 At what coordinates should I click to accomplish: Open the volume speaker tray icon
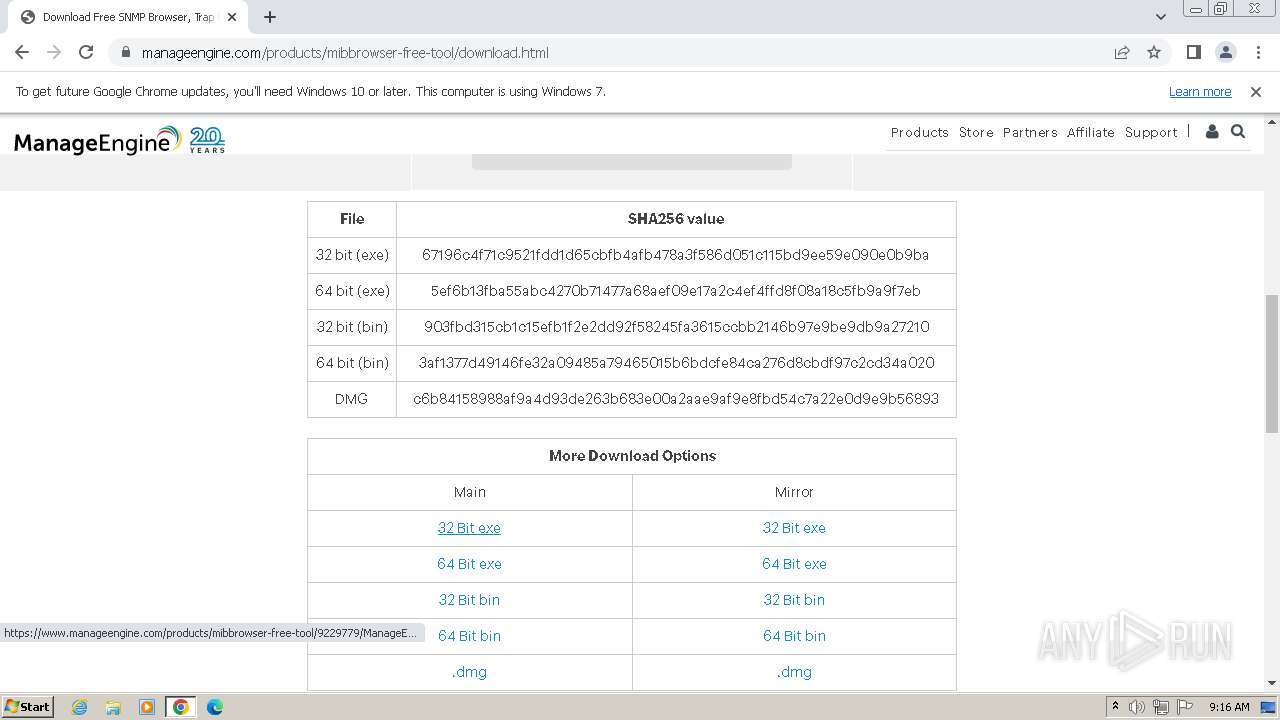[1137, 707]
